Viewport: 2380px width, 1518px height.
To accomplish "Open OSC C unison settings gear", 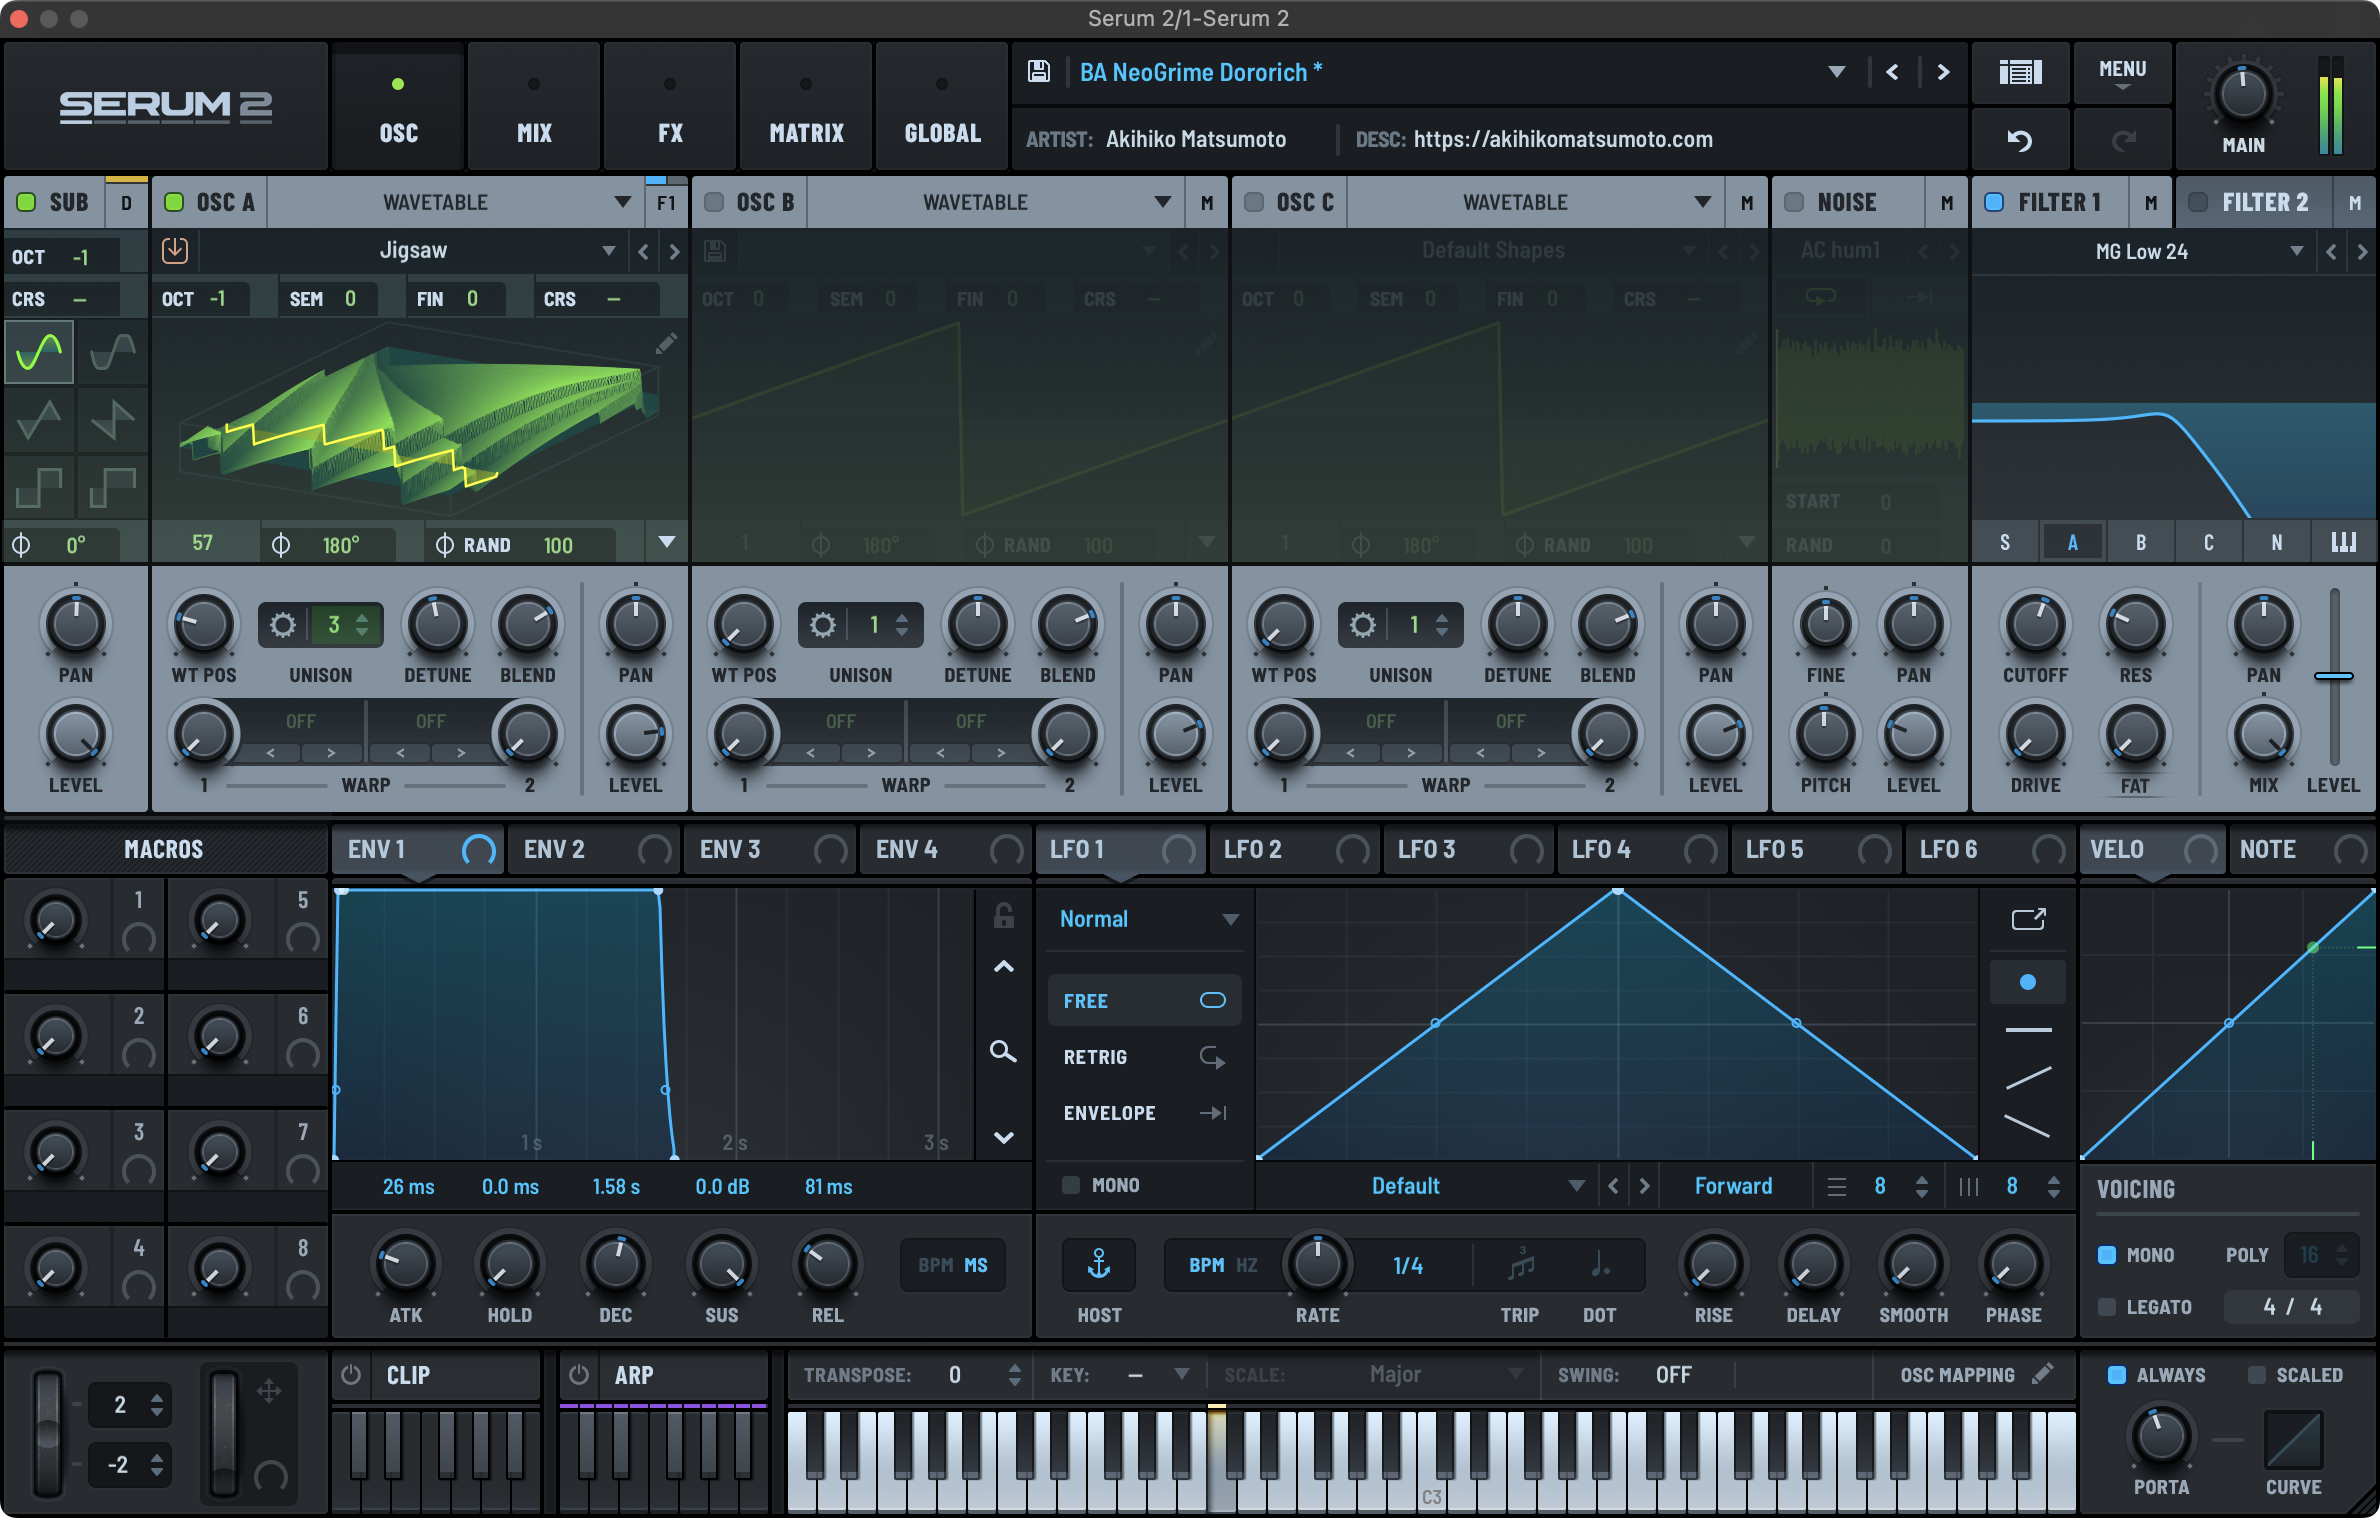I will click(x=1362, y=625).
